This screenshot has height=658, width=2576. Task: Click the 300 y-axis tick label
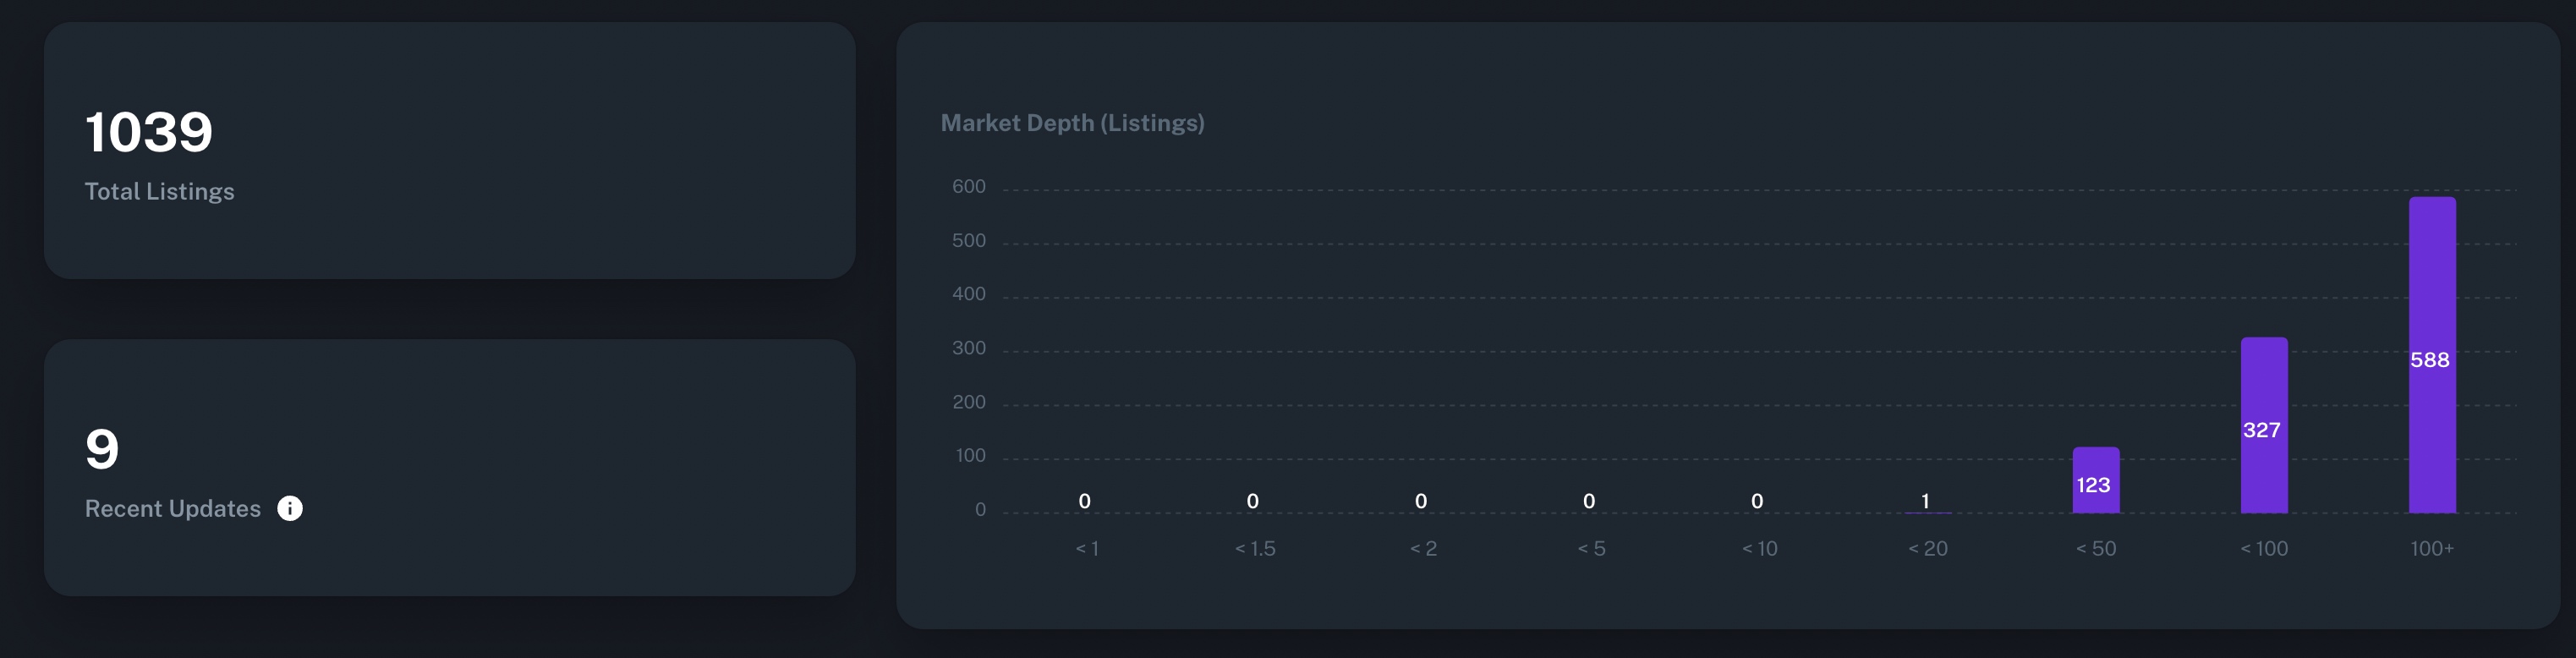tap(968, 348)
